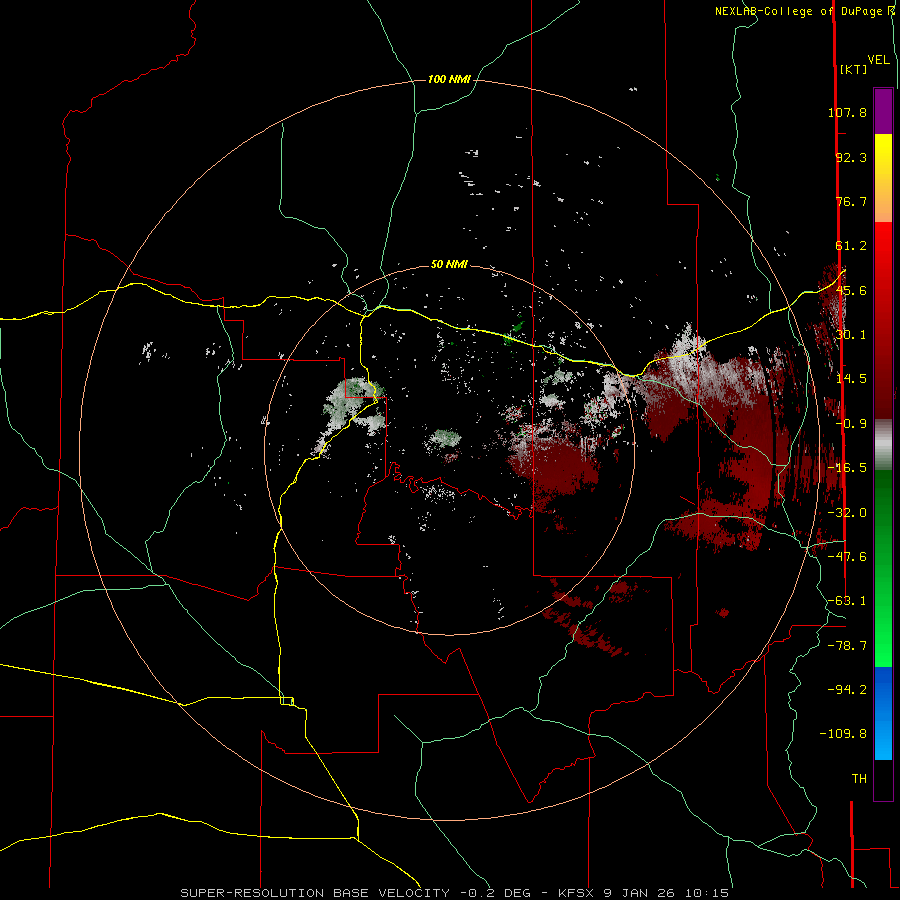Click the gray near-zero color bar segment
The image size is (900, 900).
click(883, 443)
